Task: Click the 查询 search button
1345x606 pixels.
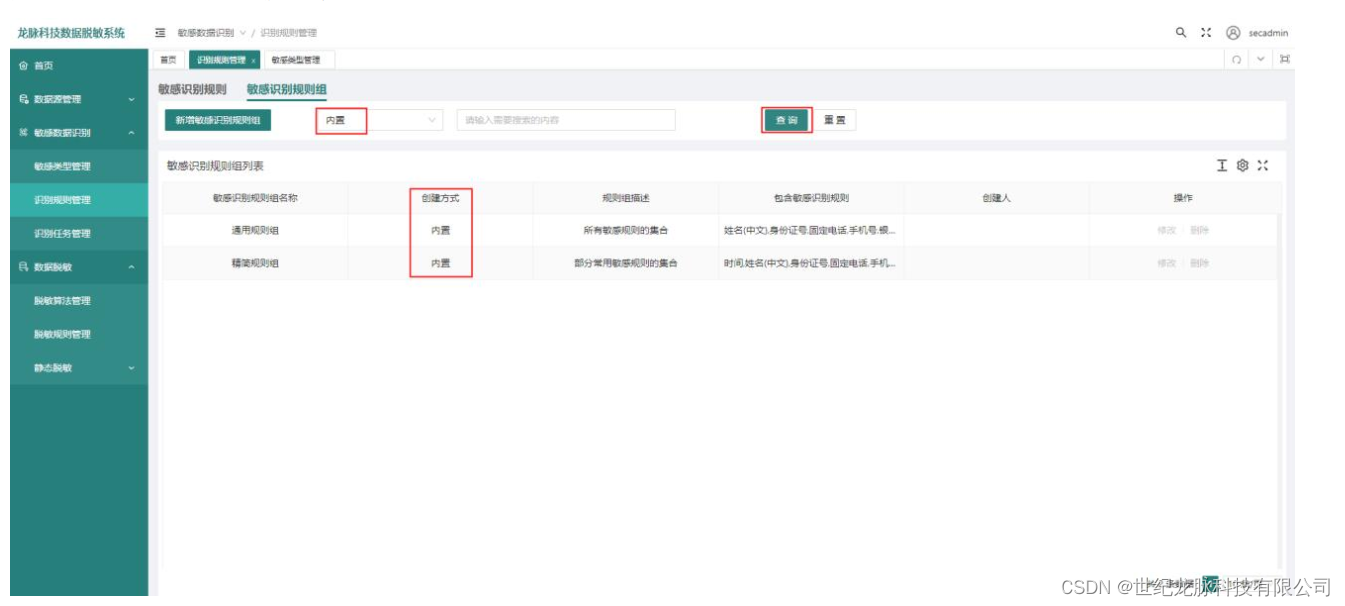Action: pos(784,120)
